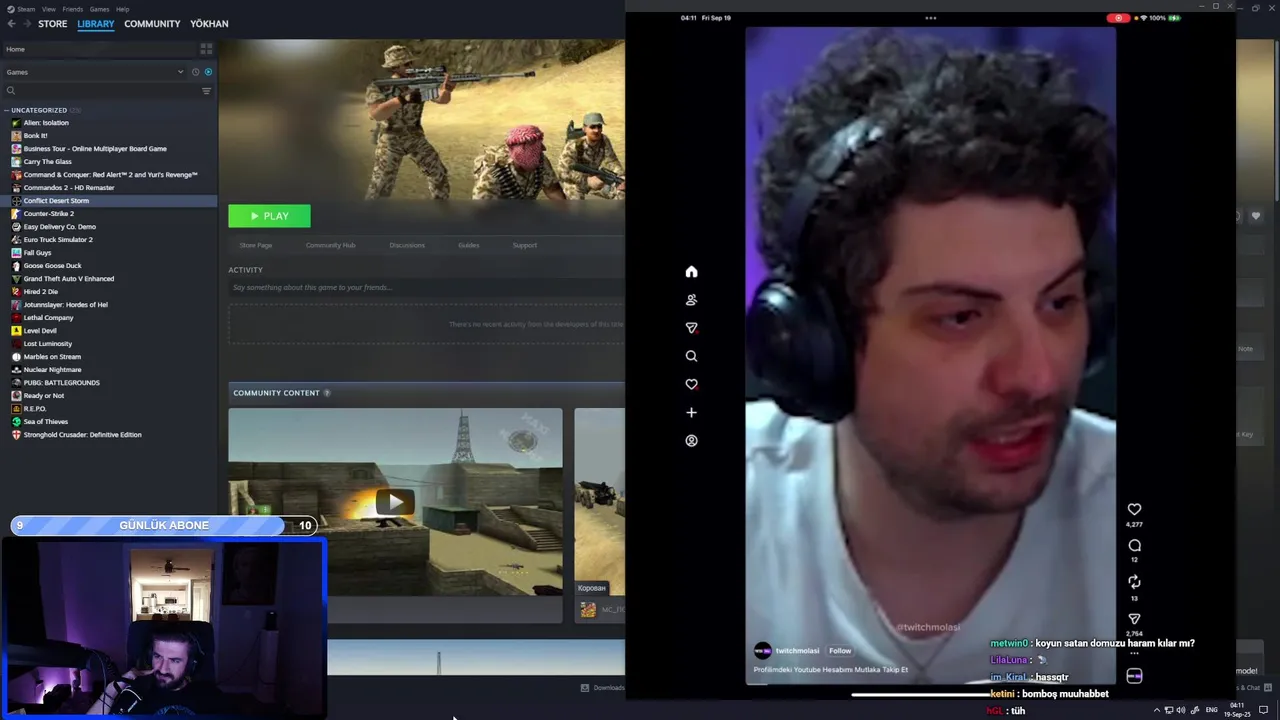Collapse the UNCATEGORIZED games group
The height and width of the screenshot is (720, 1280).
(x=7, y=110)
